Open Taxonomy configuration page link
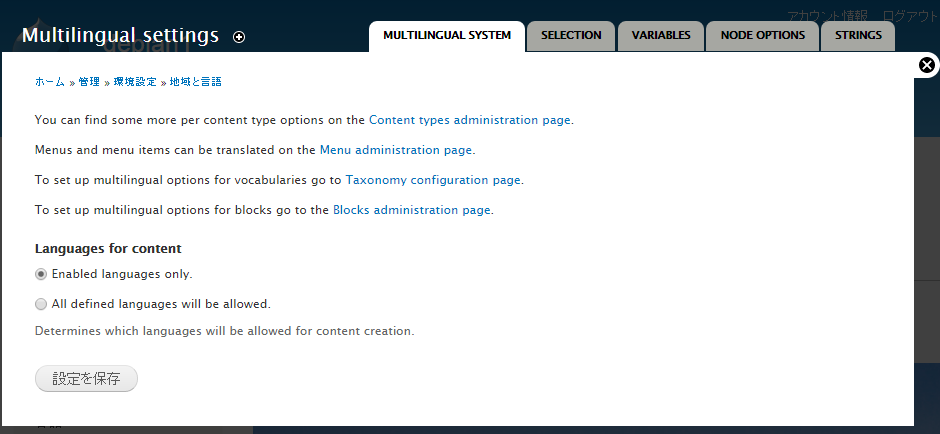The image size is (940, 434). [433, 180]
